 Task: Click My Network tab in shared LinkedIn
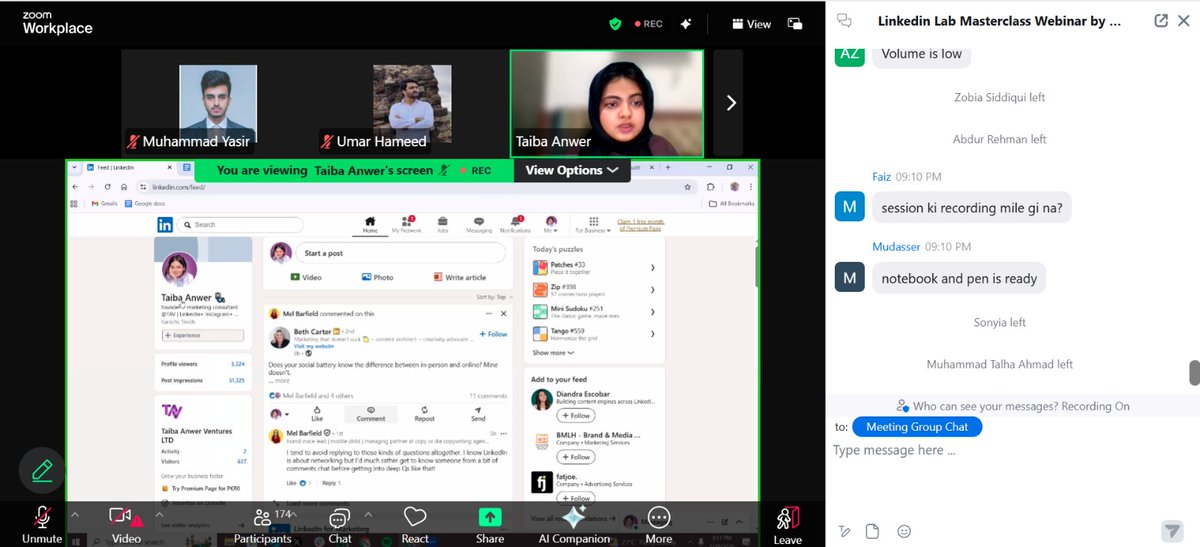(x=406, y=223)
